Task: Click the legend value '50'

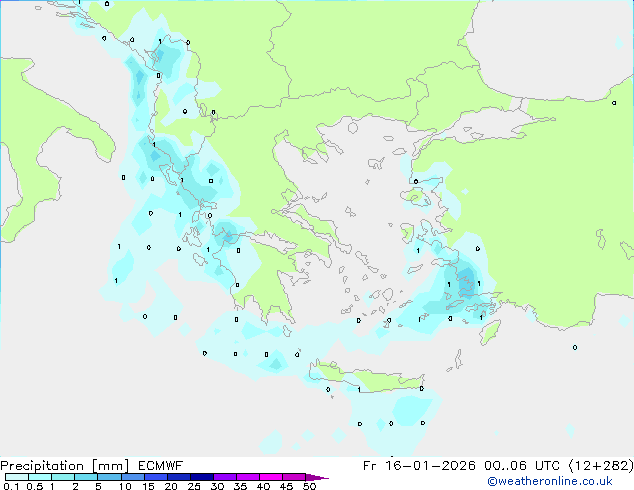Action: tap(309, 486)
